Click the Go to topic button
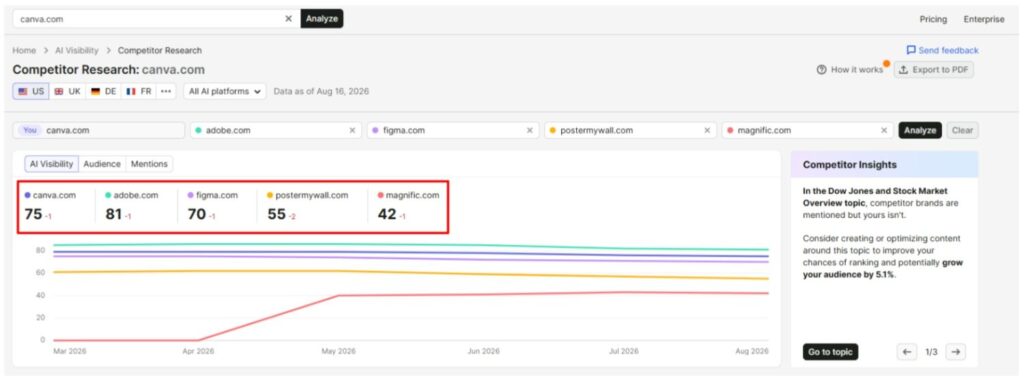Screen dimensions: 1024x380 tap(830, 352)
